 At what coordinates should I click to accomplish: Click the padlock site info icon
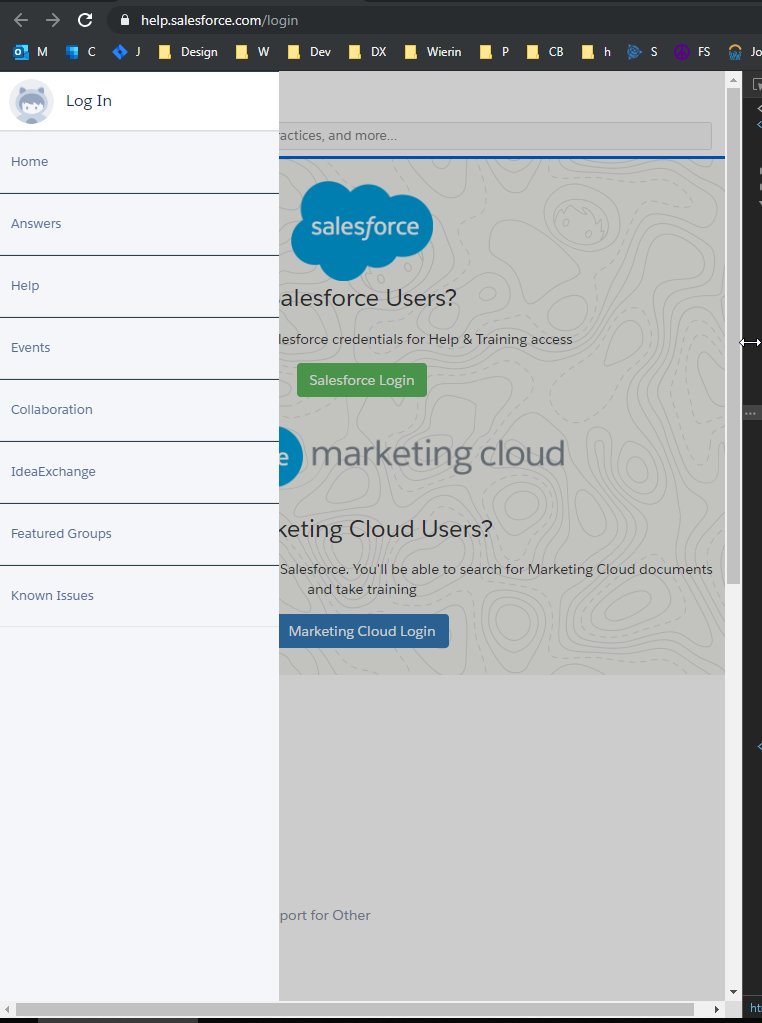click(x=125, y=20)
